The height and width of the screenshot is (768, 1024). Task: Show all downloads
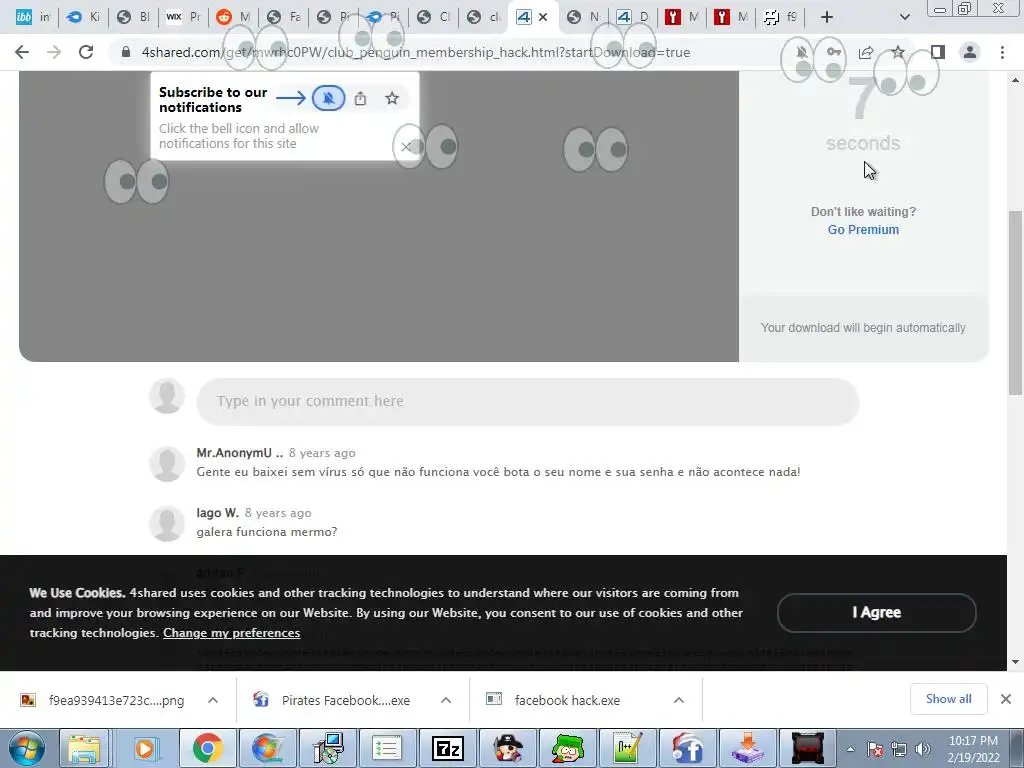click(x=948, y=699)
